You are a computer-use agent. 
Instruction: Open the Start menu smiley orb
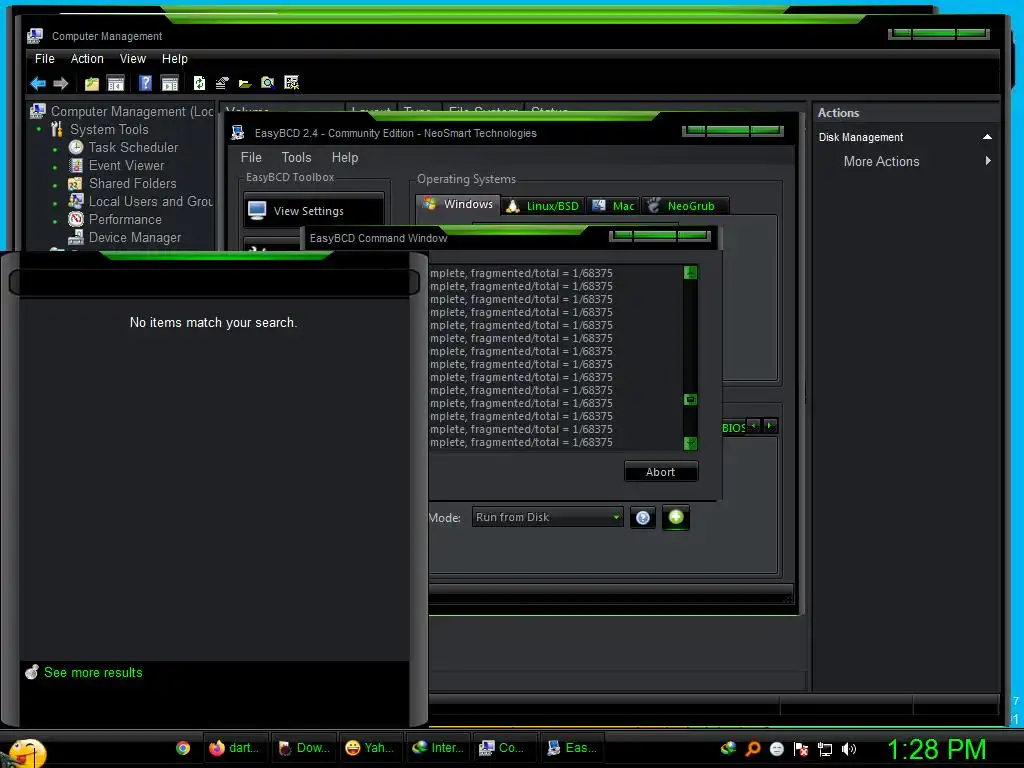27,752
